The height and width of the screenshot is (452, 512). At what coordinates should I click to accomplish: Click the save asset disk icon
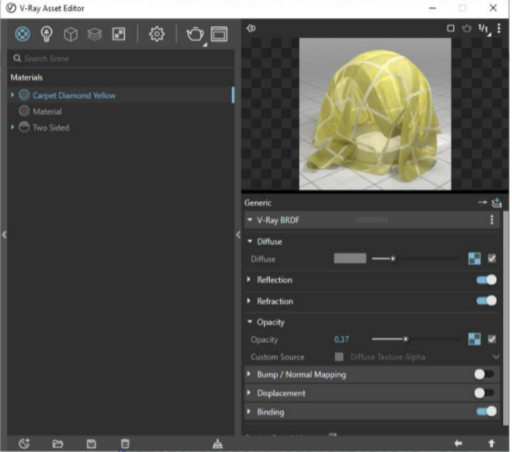click(91, 444)
